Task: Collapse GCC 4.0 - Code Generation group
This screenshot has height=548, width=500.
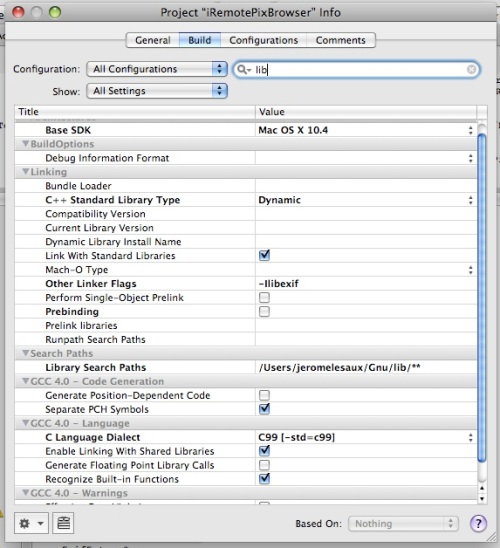Action: coord(25,381)
